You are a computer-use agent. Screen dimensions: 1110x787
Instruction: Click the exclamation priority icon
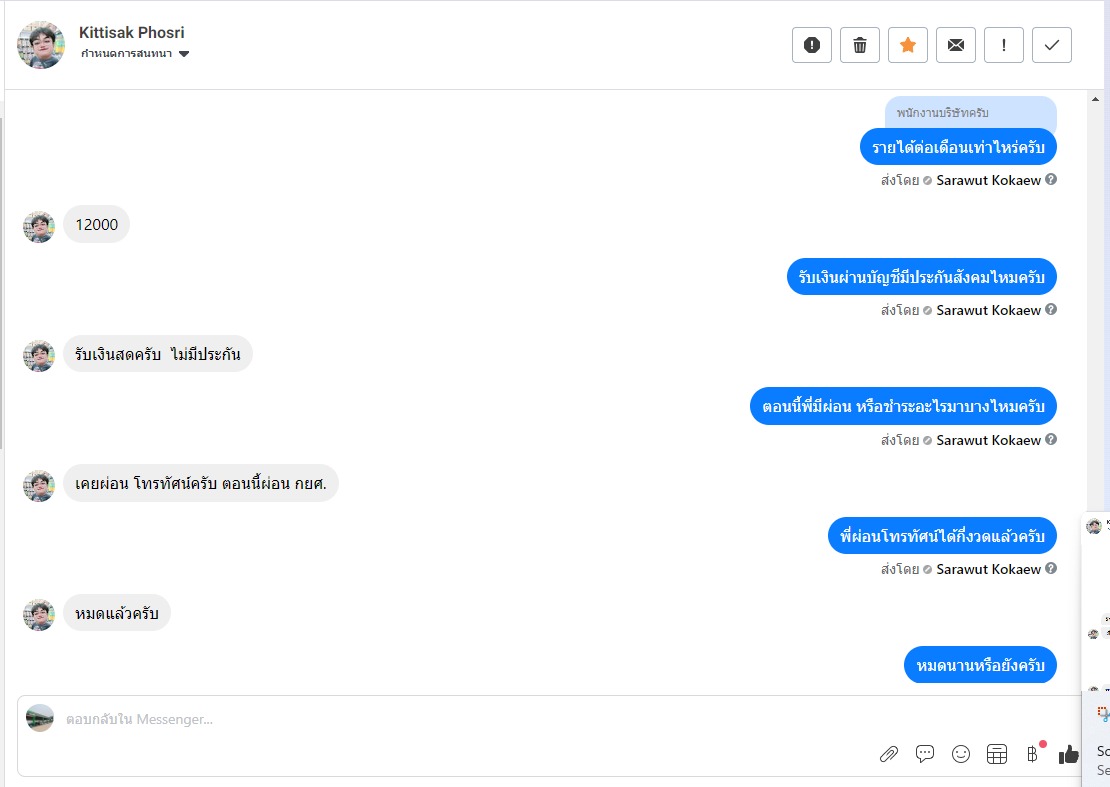click(x=1004, y=45)
